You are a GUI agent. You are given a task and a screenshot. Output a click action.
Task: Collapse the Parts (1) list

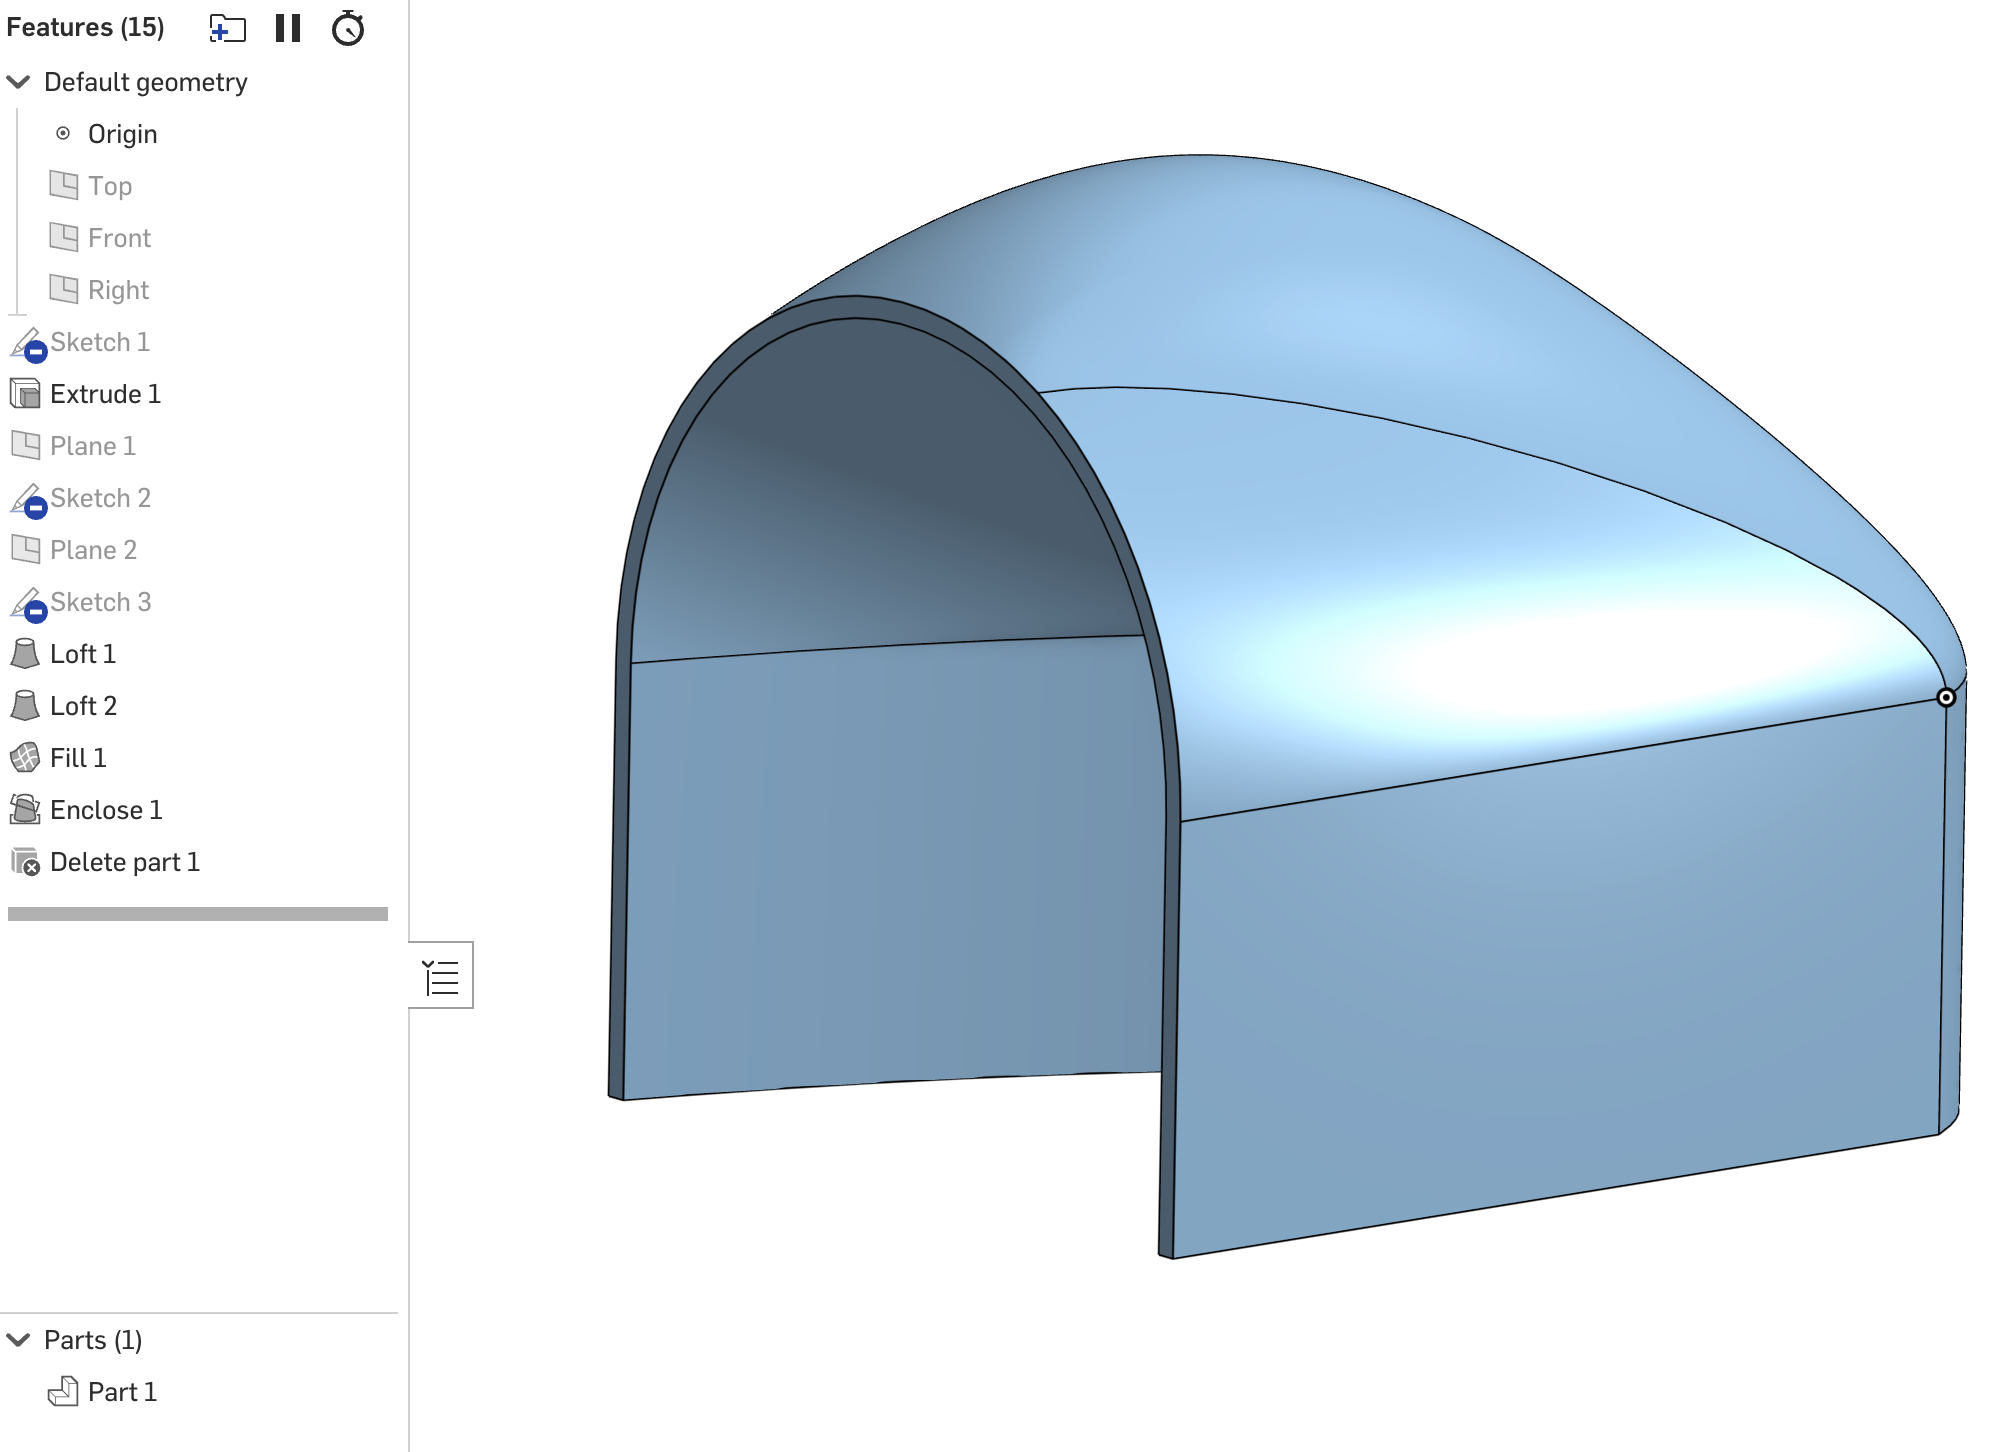tap(19, 1340)
